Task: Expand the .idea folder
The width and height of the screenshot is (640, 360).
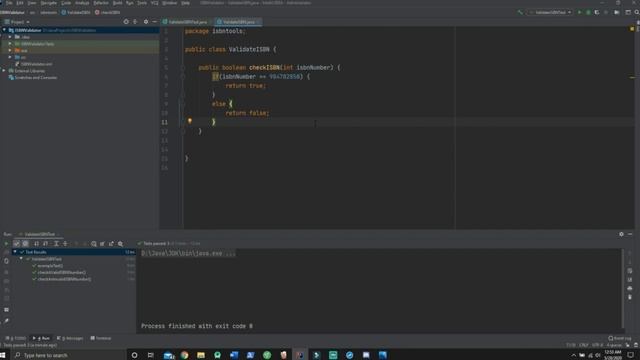Action: point(10,37)
